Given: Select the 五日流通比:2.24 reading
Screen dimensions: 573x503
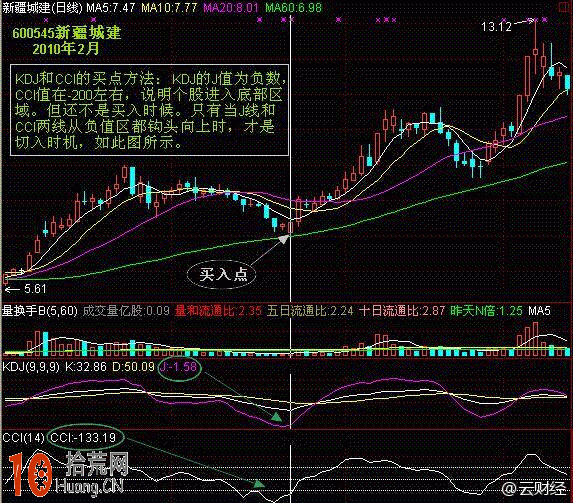Looking at the screenshot, I should click(310, 311).
